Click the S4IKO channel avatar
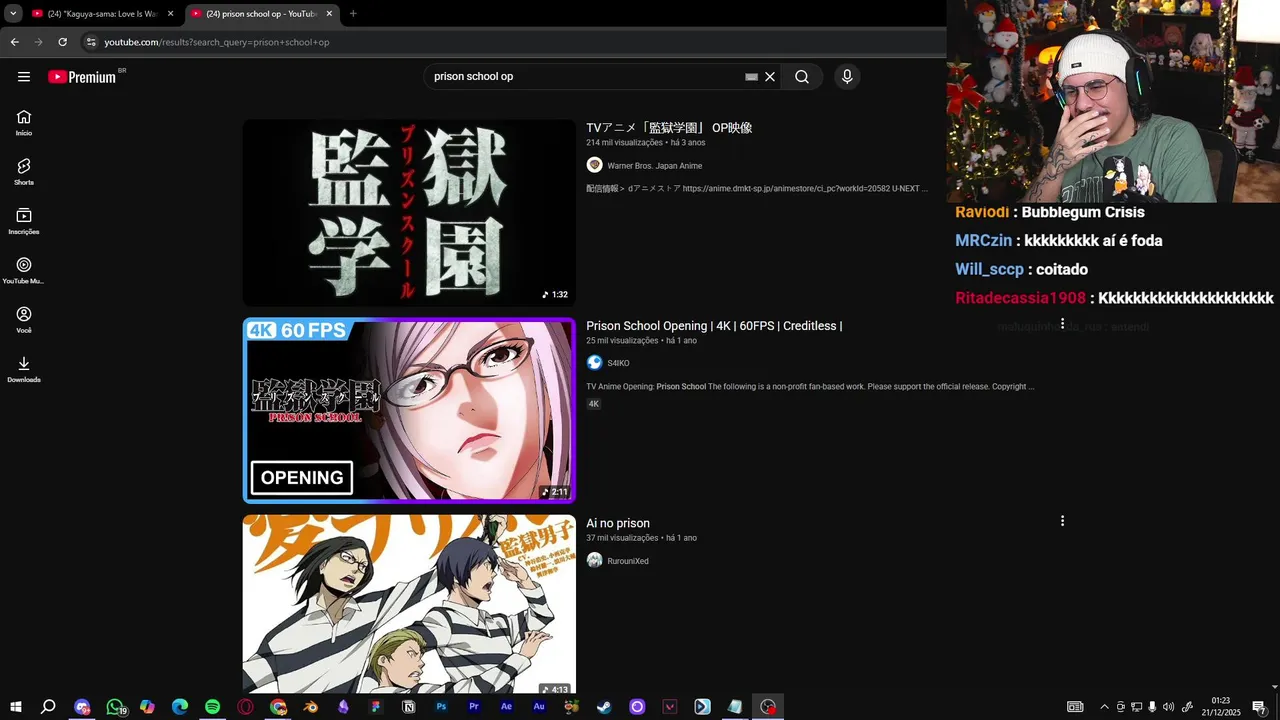The height and width of the screenshot is (720, 1280). pos(595,363)
